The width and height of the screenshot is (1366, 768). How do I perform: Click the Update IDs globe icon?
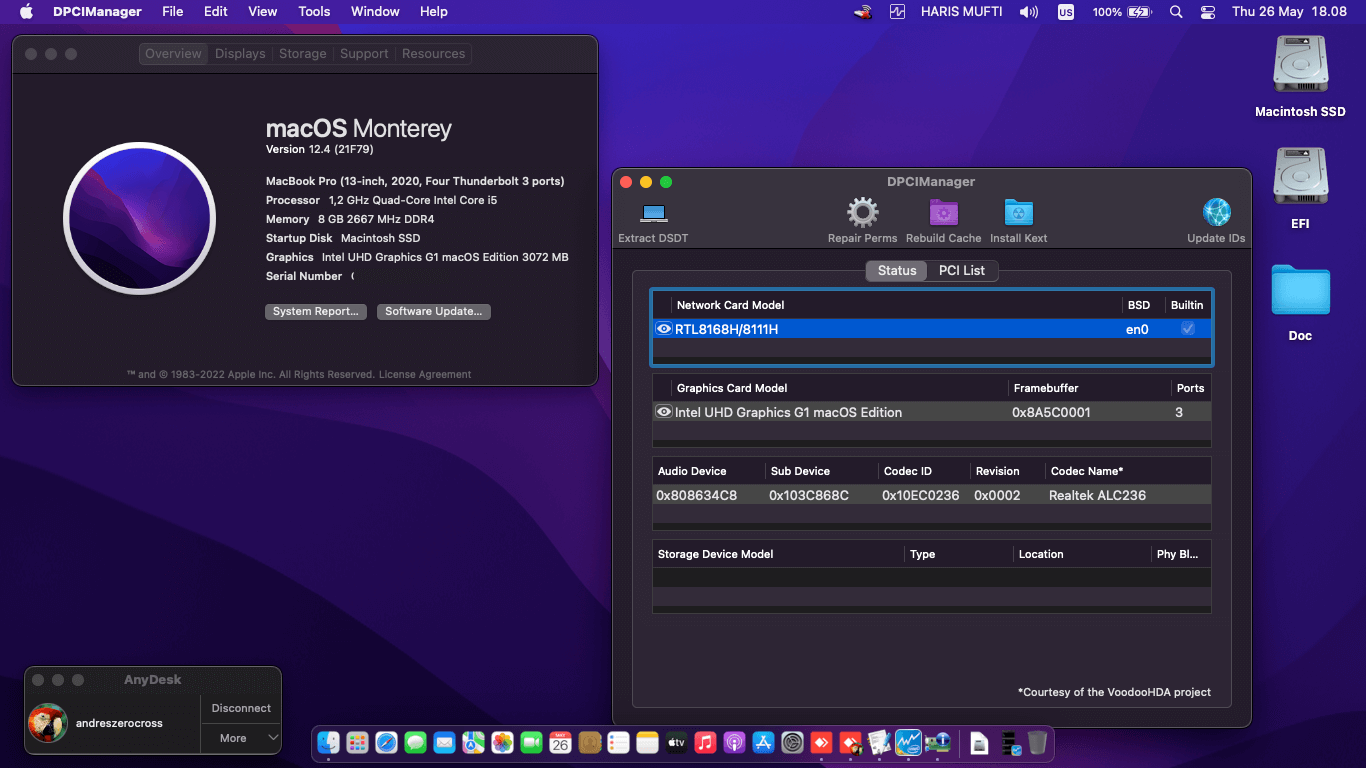[x=1217, y=212]
